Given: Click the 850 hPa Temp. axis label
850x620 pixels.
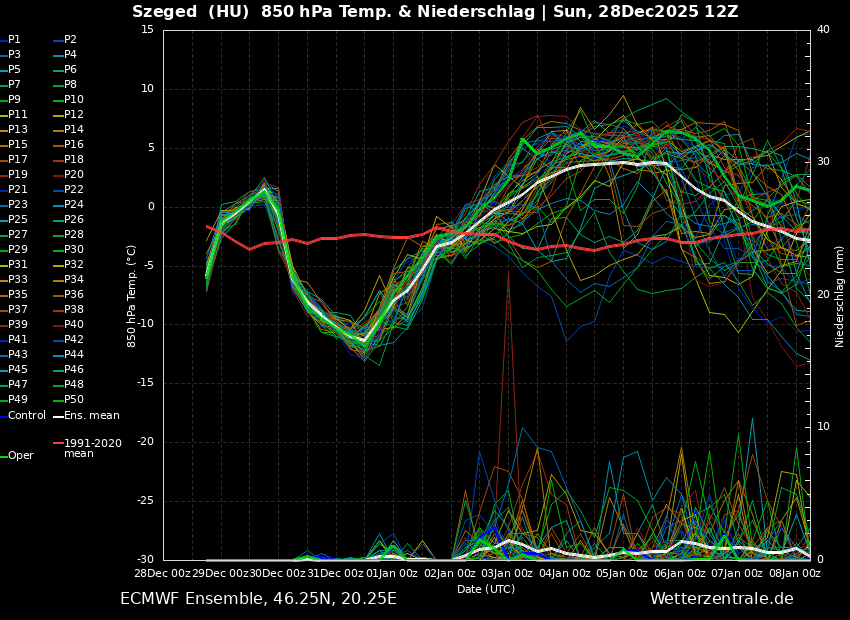Looking at the screenshot, I should click(132, 295).
